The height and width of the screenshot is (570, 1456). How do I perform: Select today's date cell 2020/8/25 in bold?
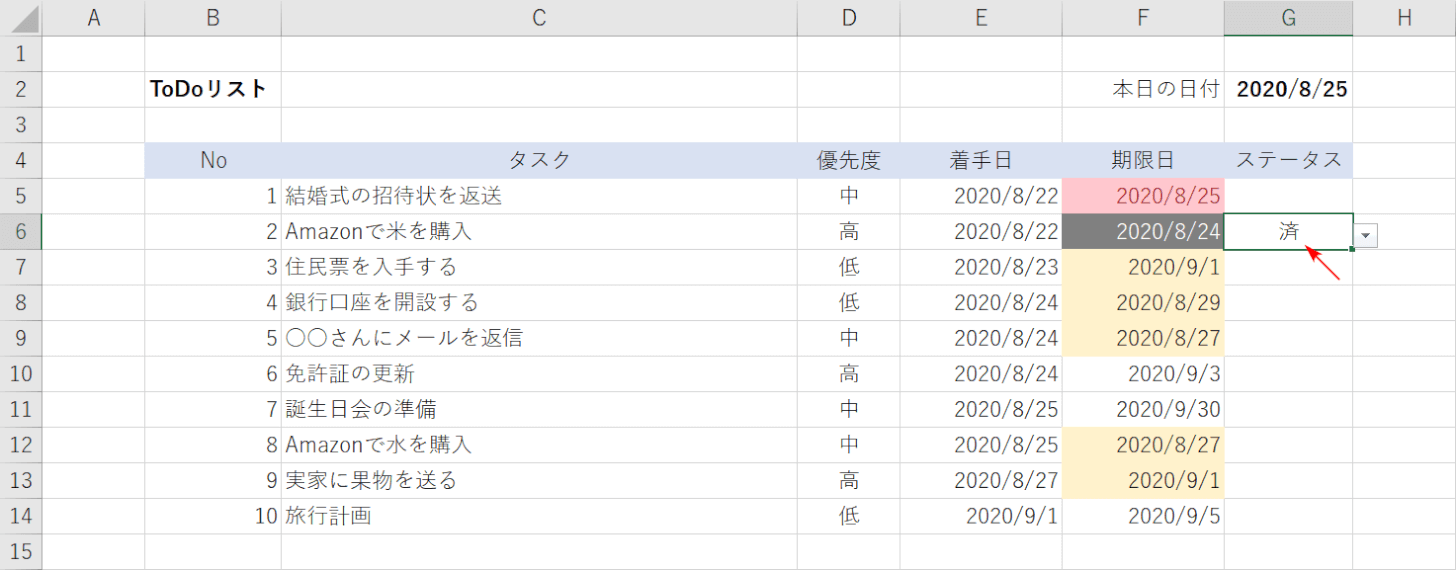click(x=1289, y=89)
